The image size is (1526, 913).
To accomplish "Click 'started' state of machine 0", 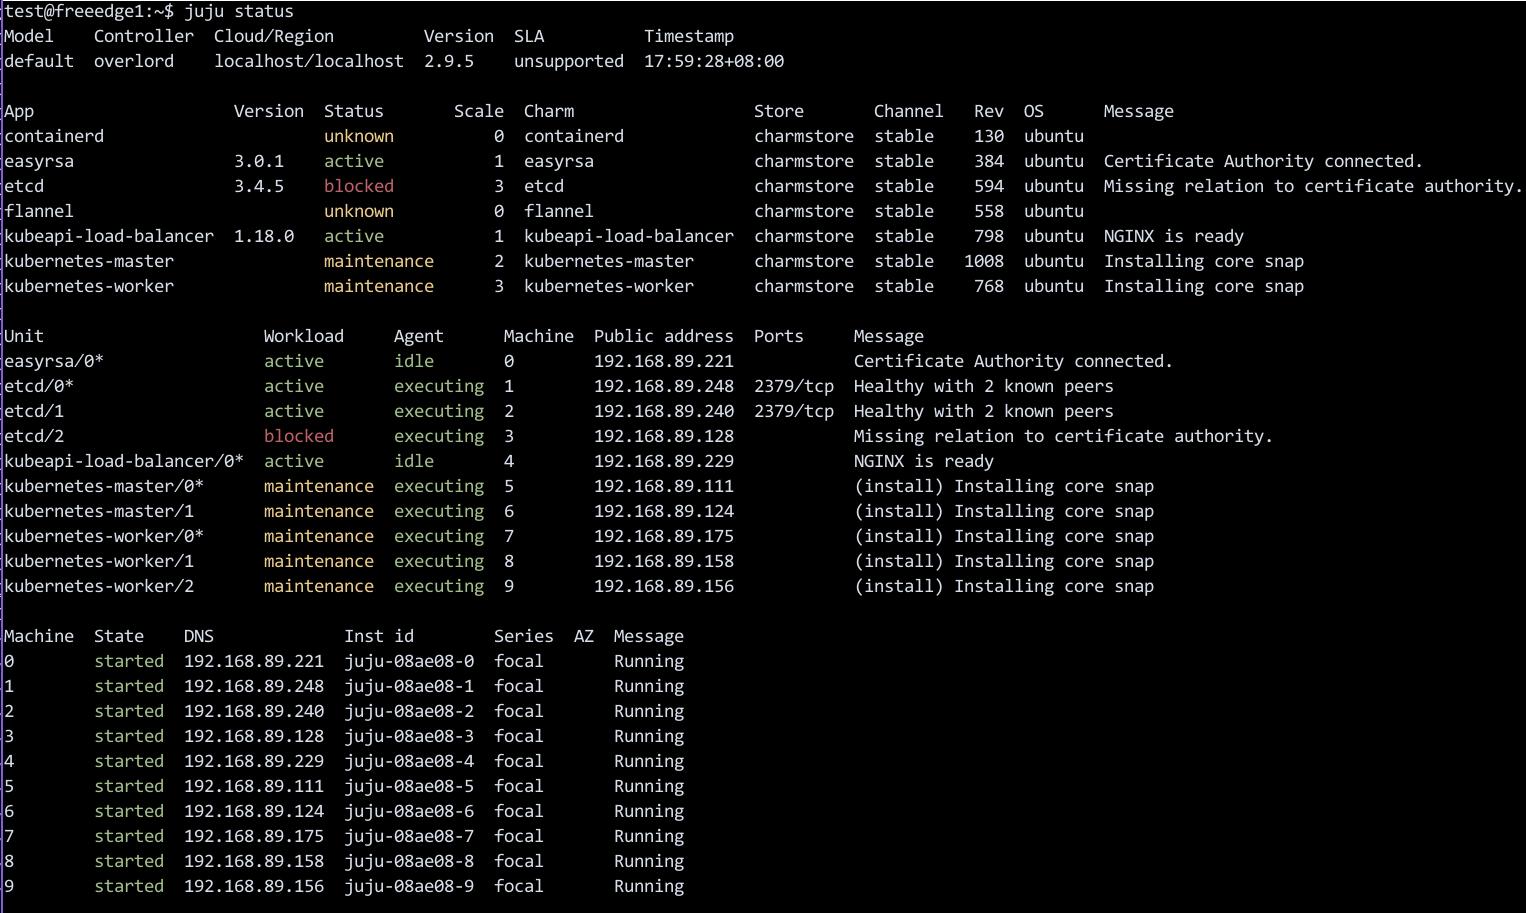I will pos(129,661).
